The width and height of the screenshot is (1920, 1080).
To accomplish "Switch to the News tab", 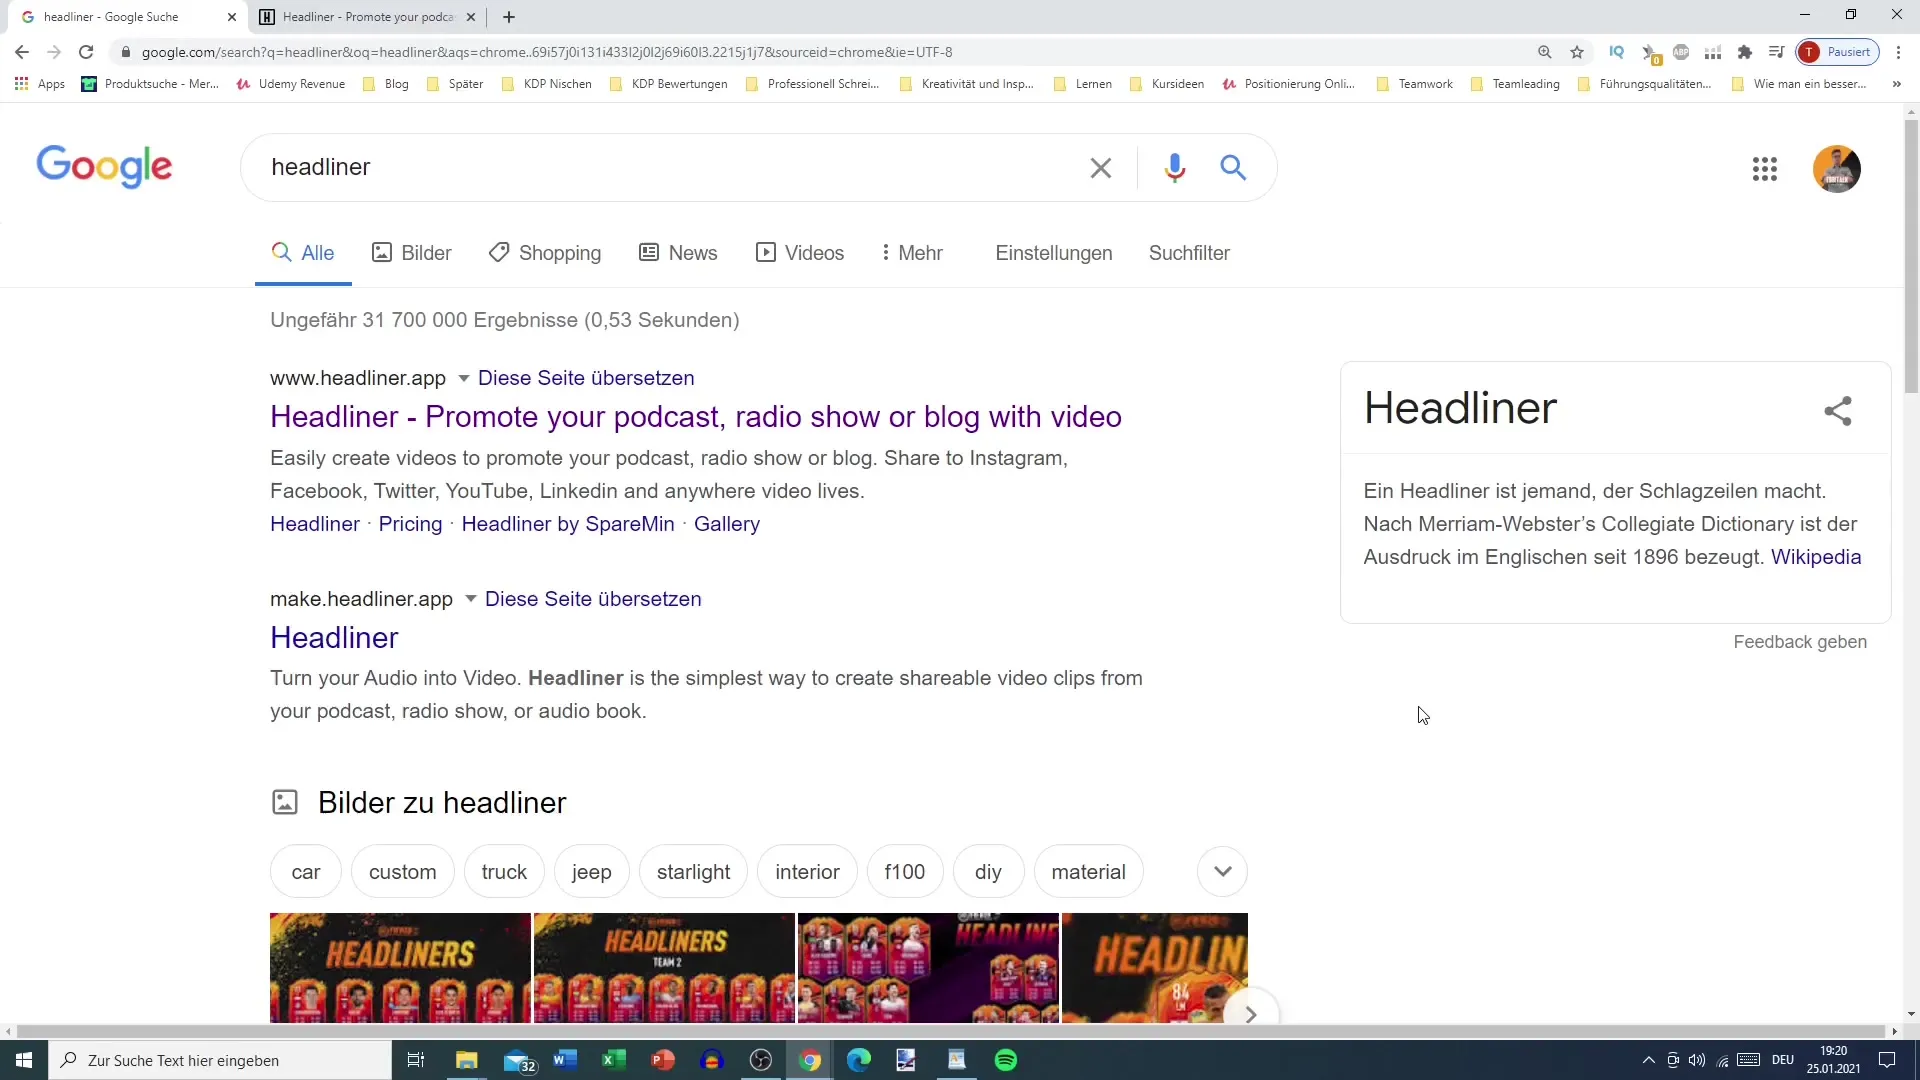I will [678, 253].
